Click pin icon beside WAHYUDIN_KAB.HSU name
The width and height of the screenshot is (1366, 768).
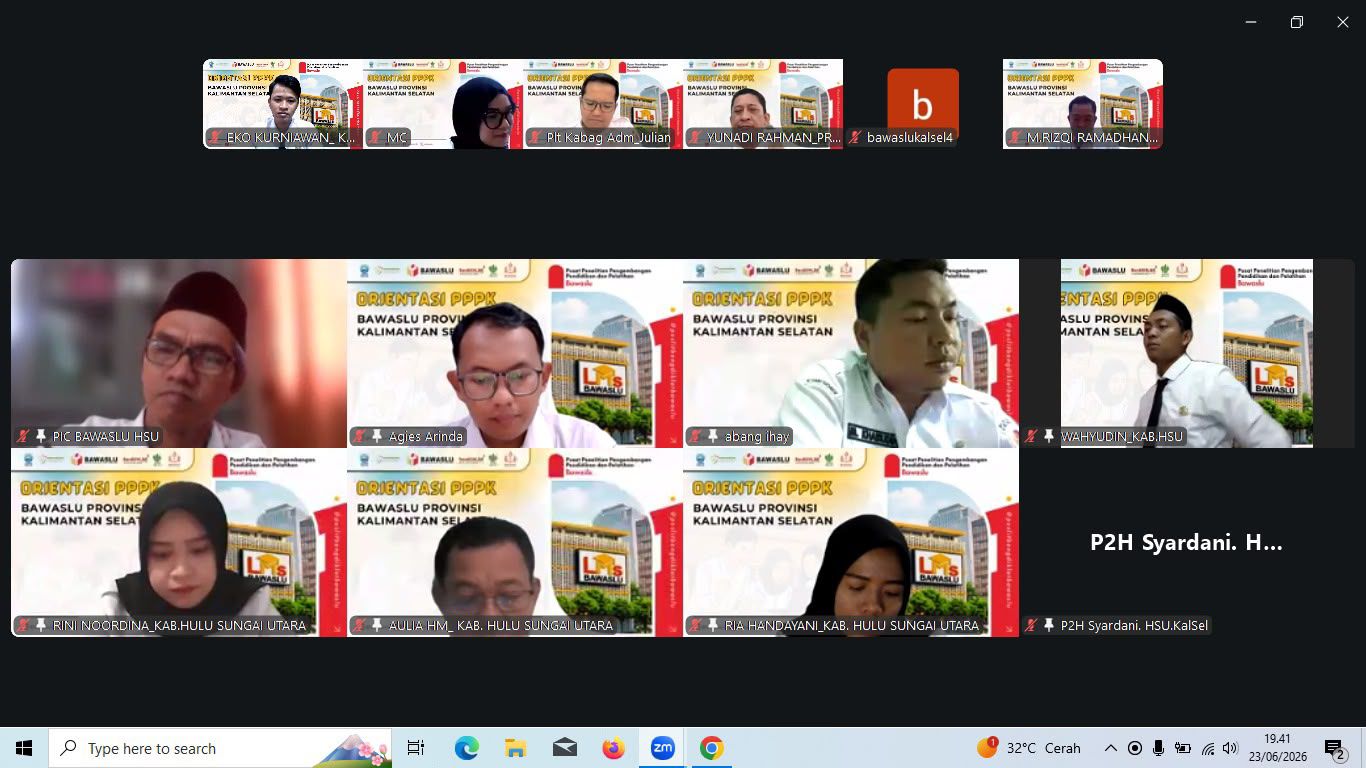pos(1049,437)
